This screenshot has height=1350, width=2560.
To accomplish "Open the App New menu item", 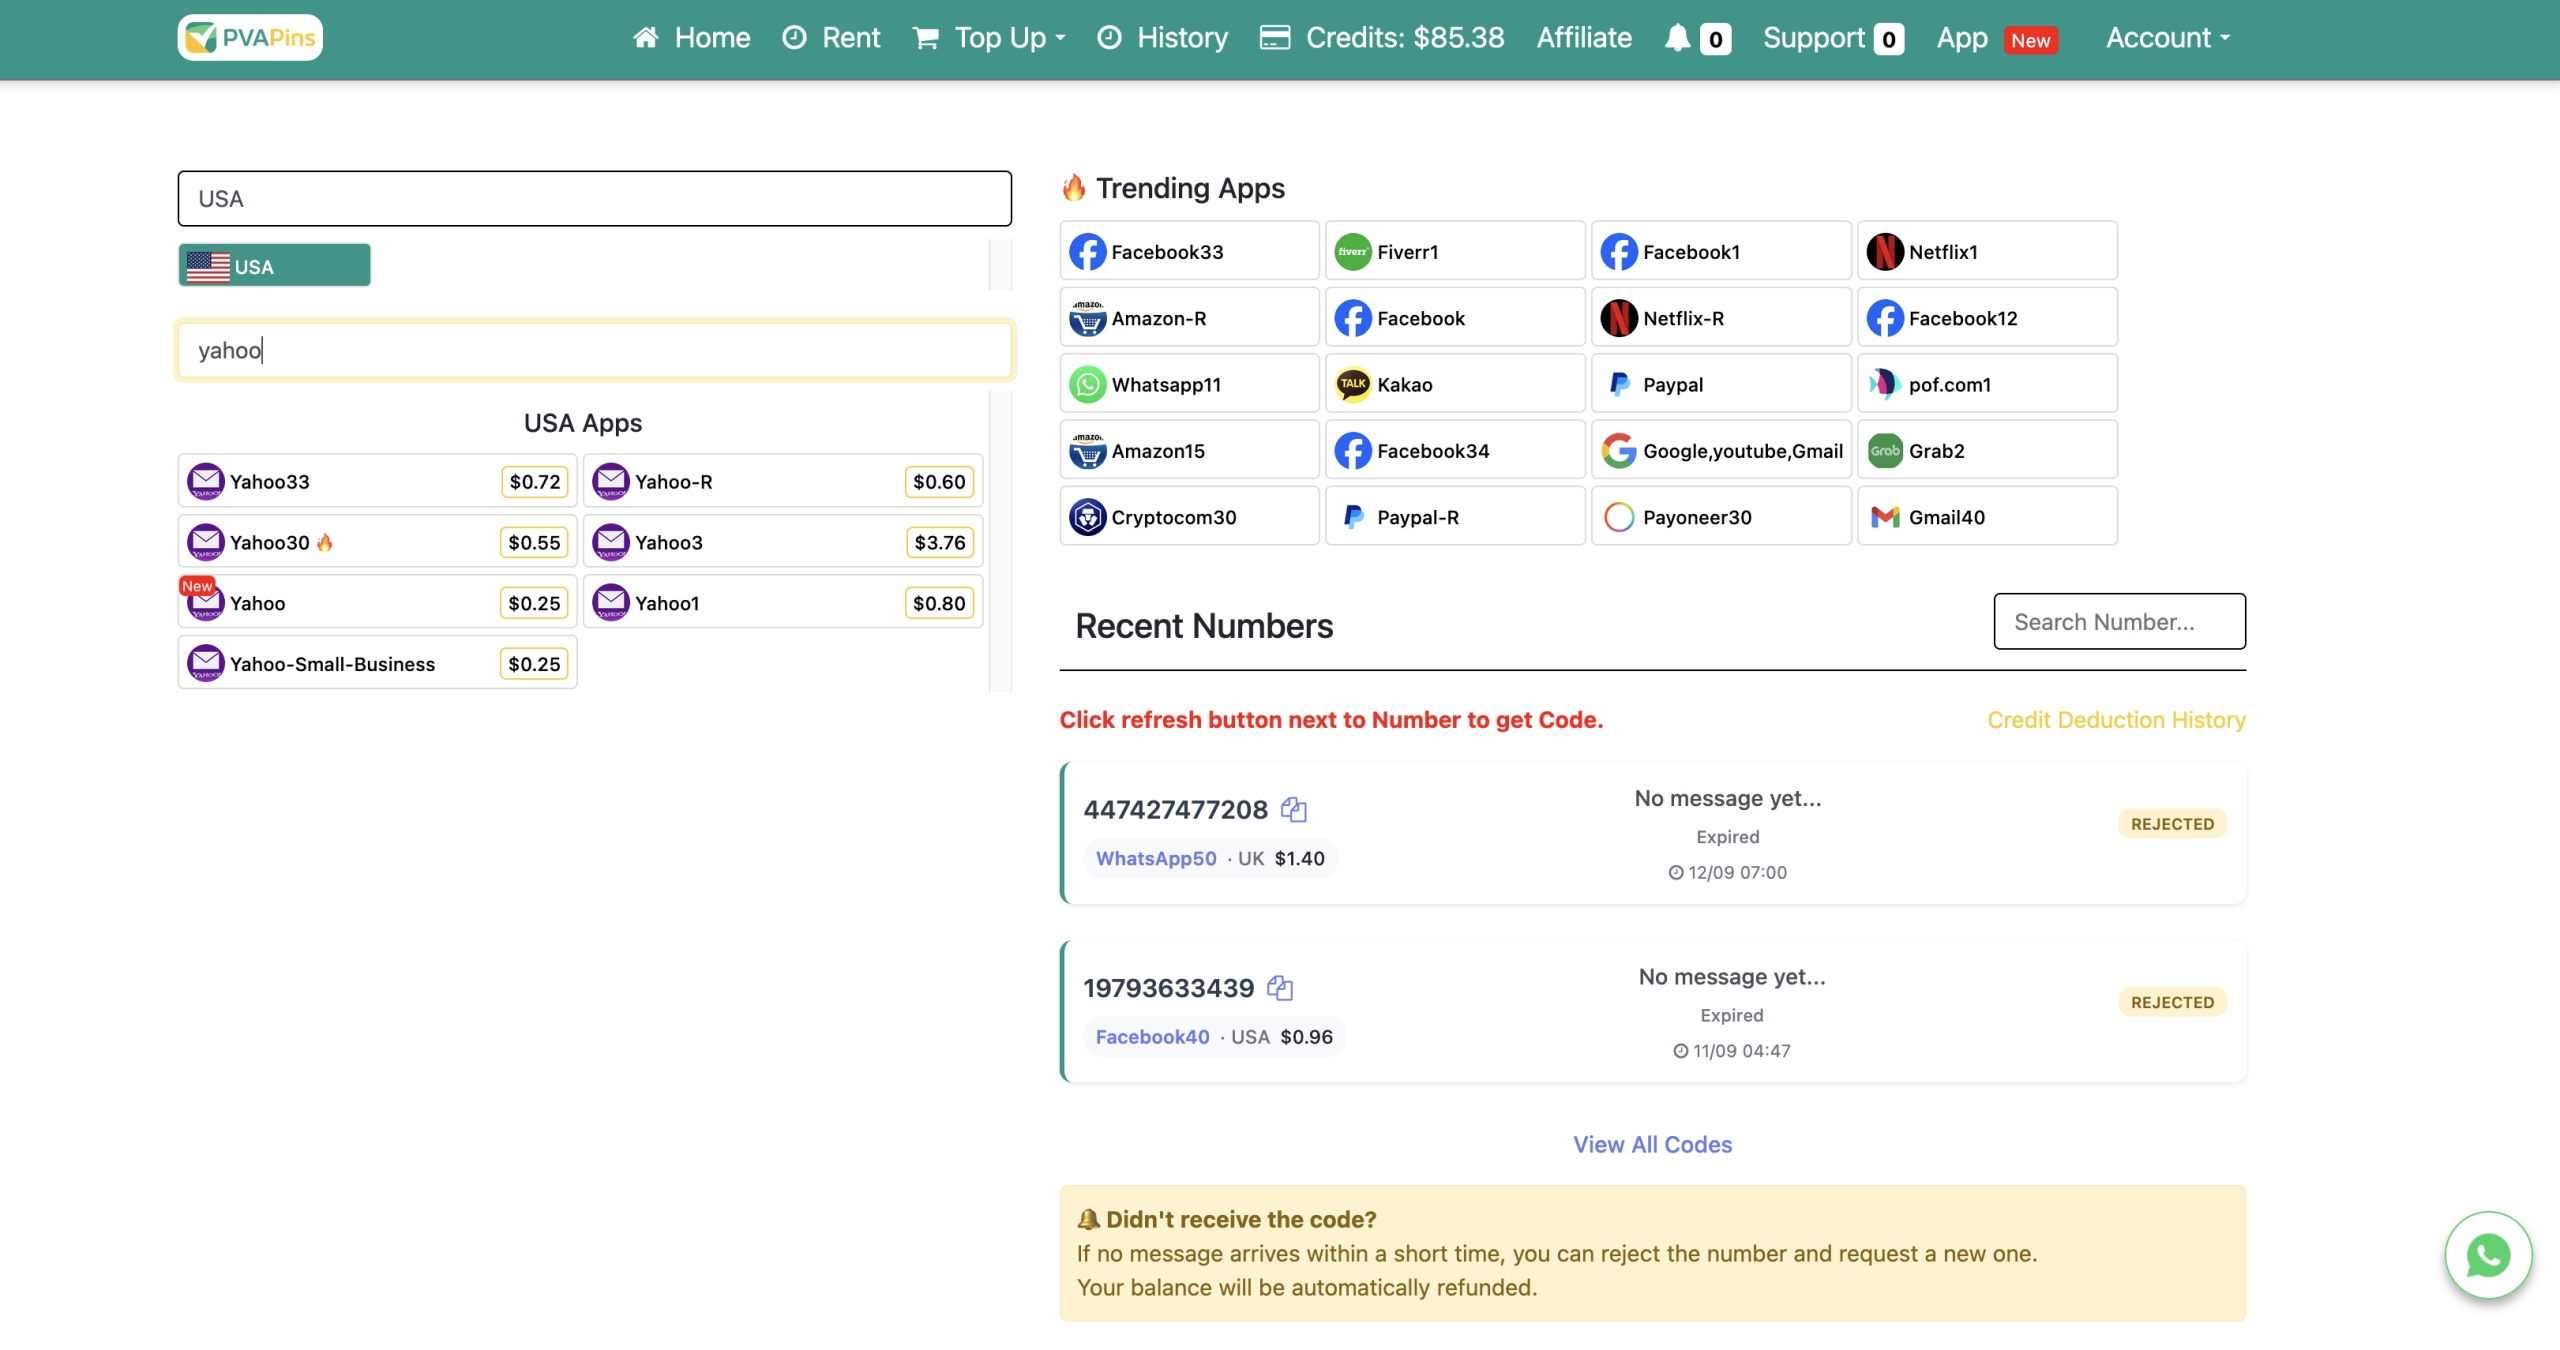I will click(1997, 38).
